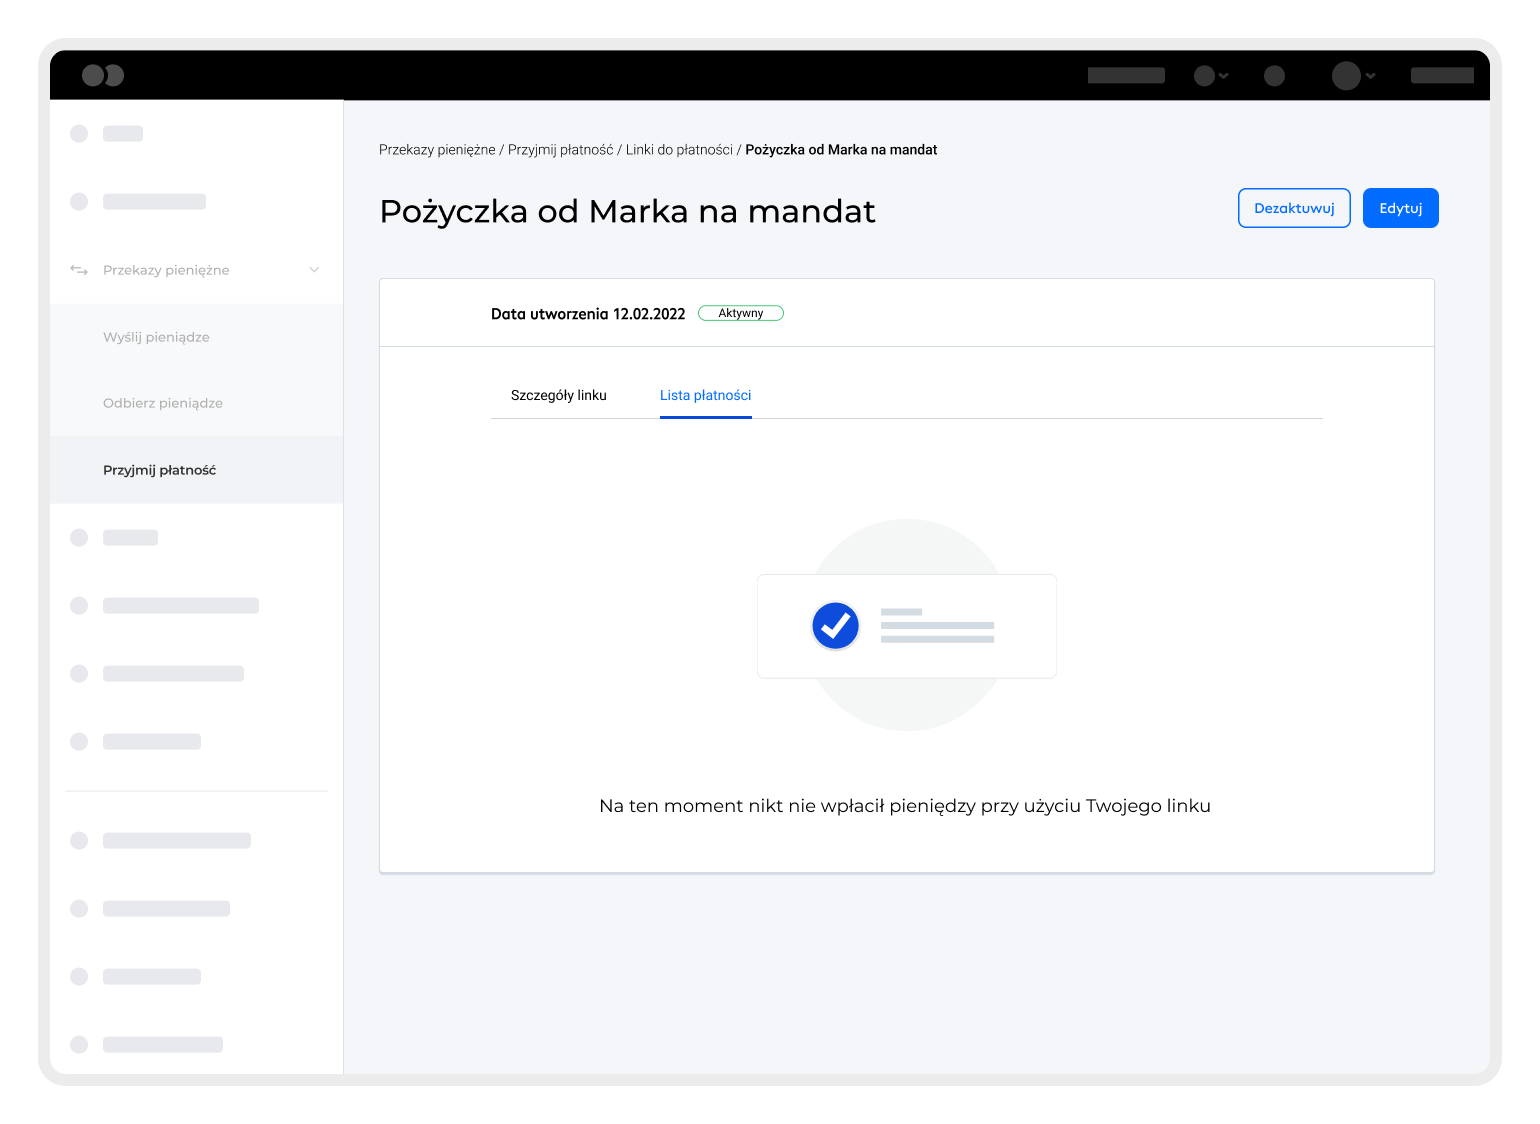Click the standalone round icon in top bar
This screenshot has width=1540, height=1124.
1274,76
